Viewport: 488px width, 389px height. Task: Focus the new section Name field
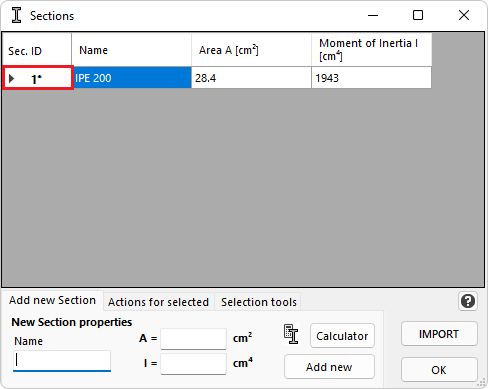tap(62, 361)
